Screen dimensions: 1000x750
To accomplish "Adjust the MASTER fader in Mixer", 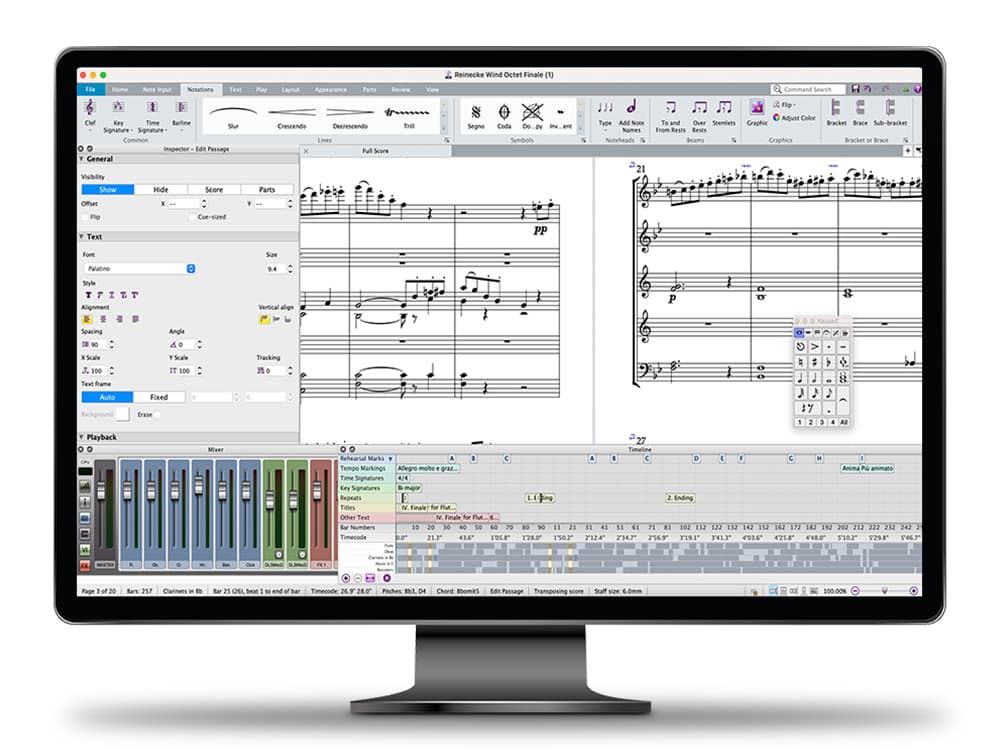I will coord(101,491).
